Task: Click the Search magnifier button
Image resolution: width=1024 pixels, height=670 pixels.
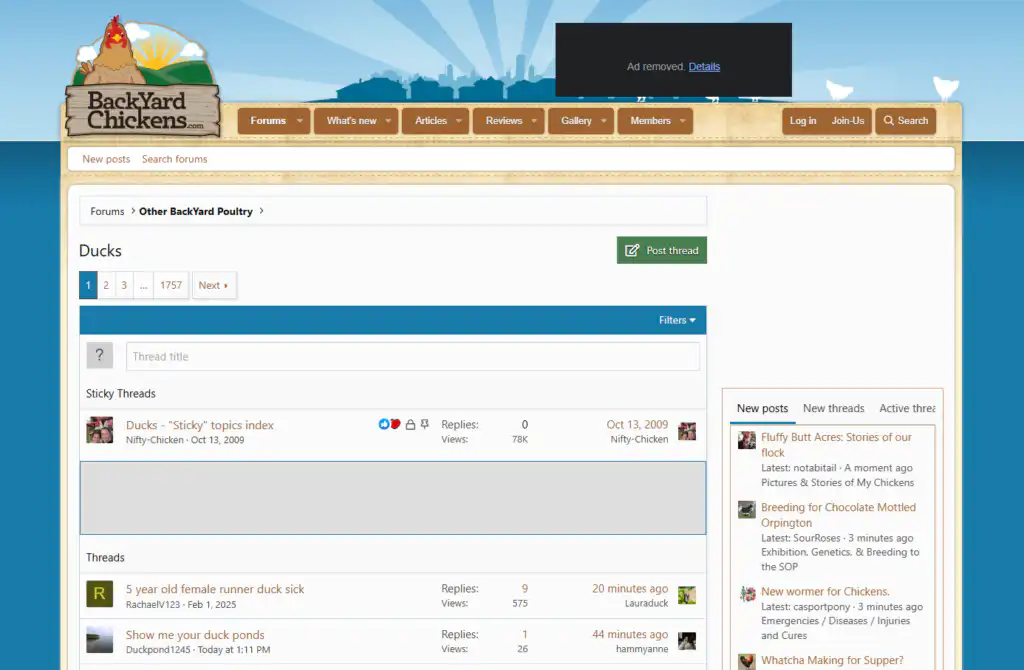Action: point(905,121)
